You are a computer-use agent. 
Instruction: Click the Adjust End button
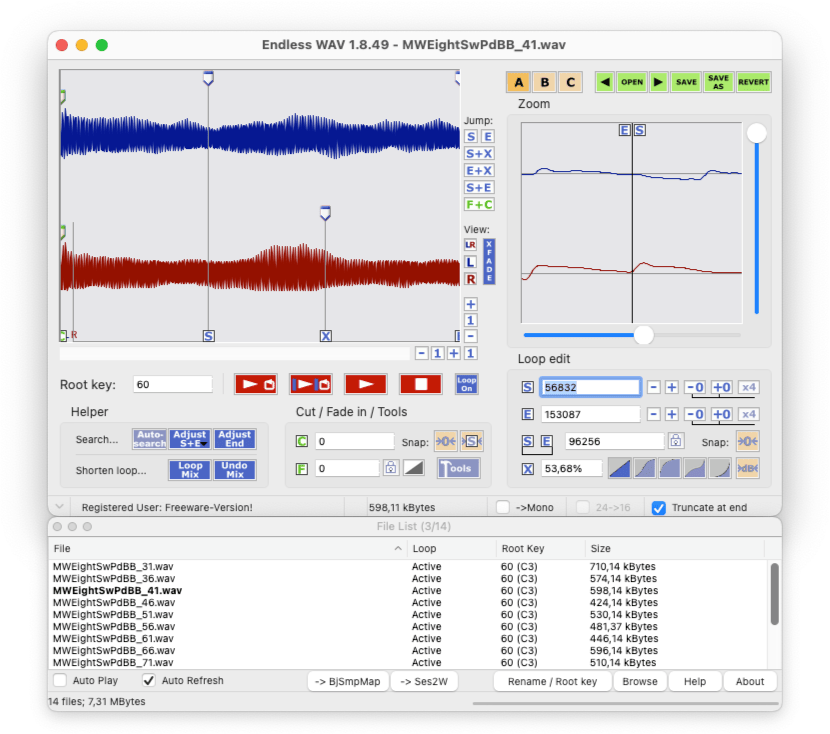[x=235, y=439]
